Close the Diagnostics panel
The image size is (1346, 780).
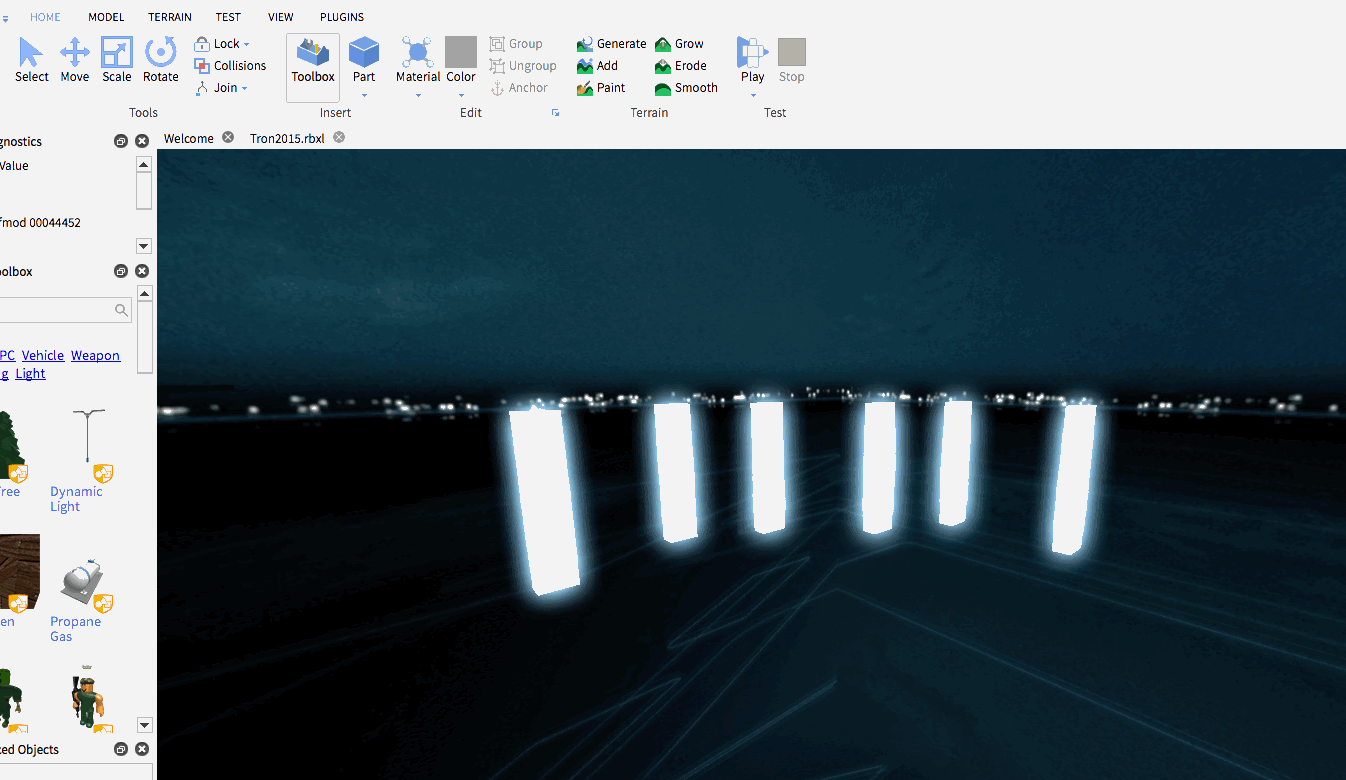point(142,141)
